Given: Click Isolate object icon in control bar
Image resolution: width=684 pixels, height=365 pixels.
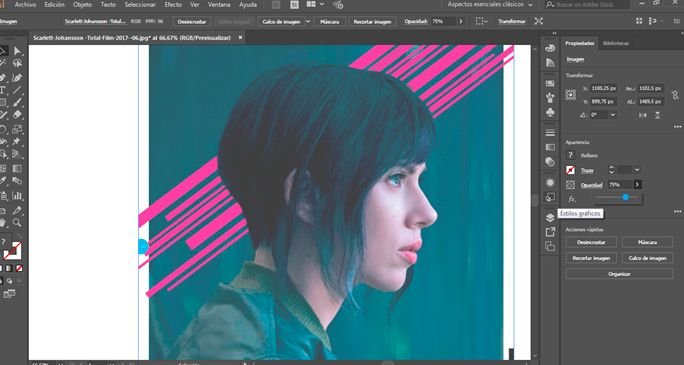Looking at the screenshot, I should coord(539,21).
